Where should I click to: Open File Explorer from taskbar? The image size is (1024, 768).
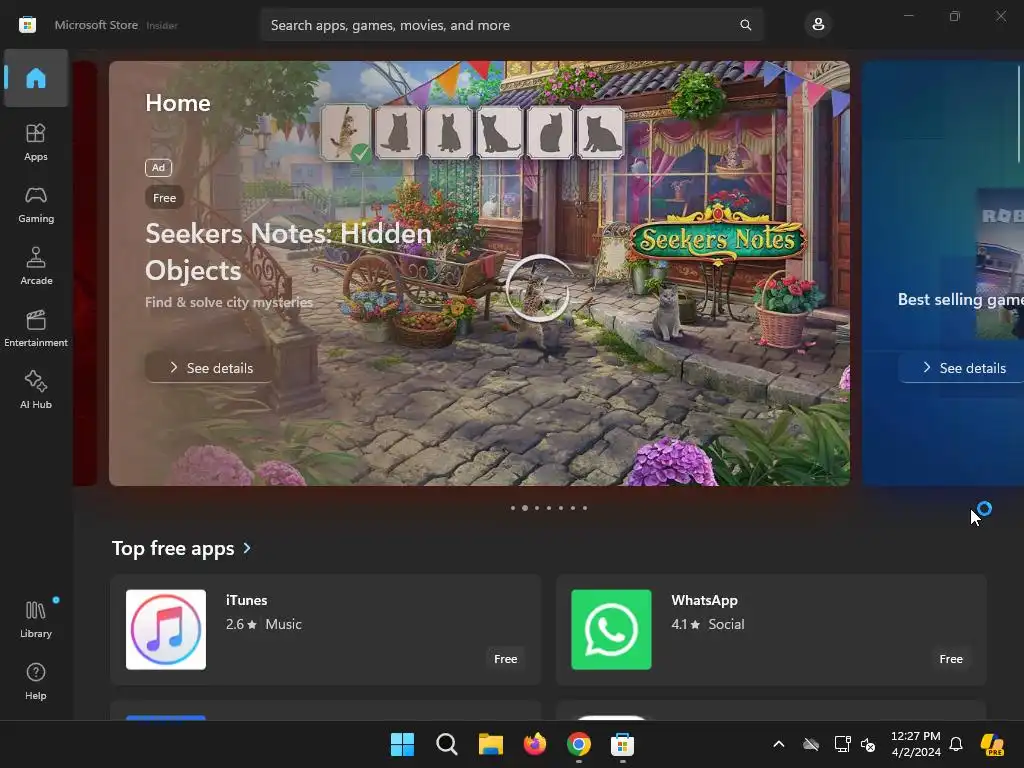(490, 744)
